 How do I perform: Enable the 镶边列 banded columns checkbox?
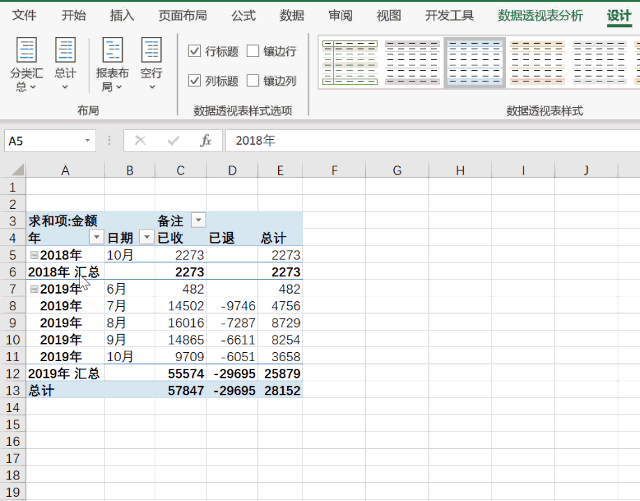(253, 80)
